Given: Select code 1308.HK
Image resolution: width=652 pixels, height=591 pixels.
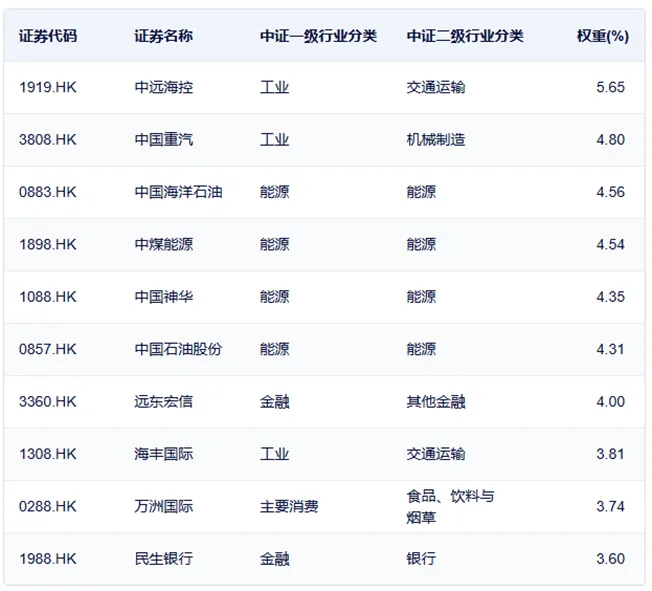Looking at the screenshot, I should click(x=48, y=454).
